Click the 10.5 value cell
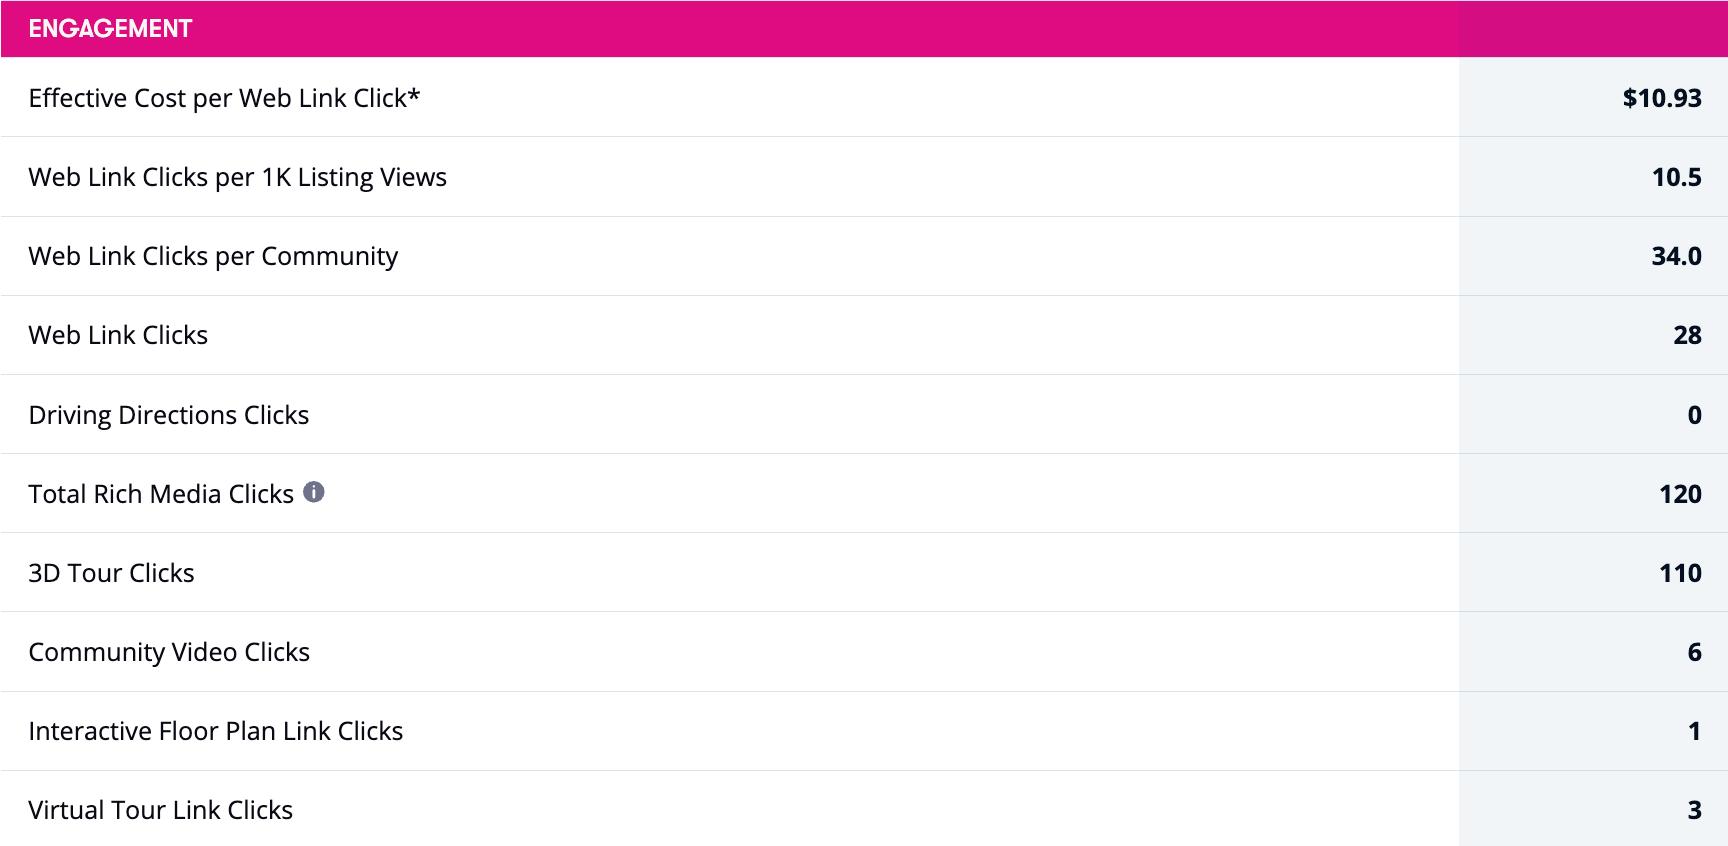 pos(1676,177)
